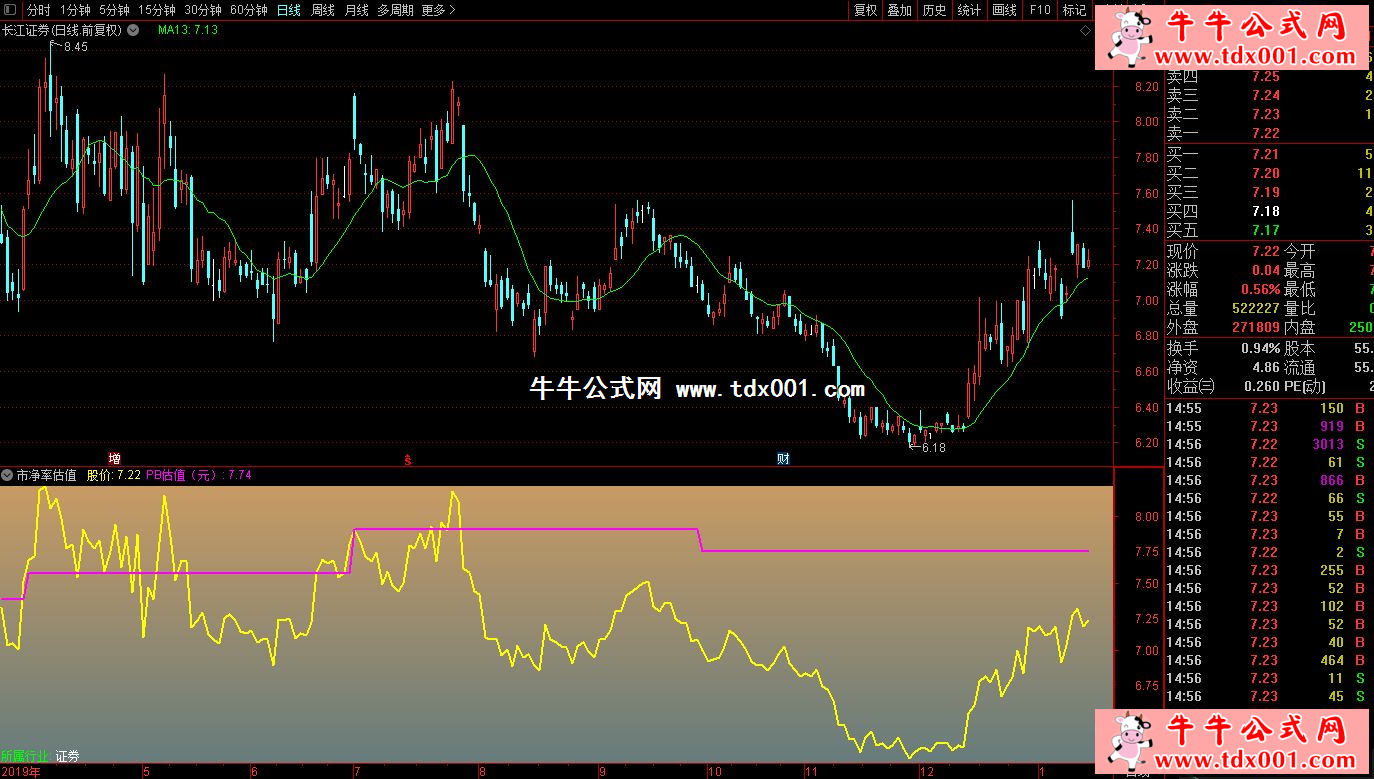Click the 14:56 trade with volume 3013

point(1269,444)
